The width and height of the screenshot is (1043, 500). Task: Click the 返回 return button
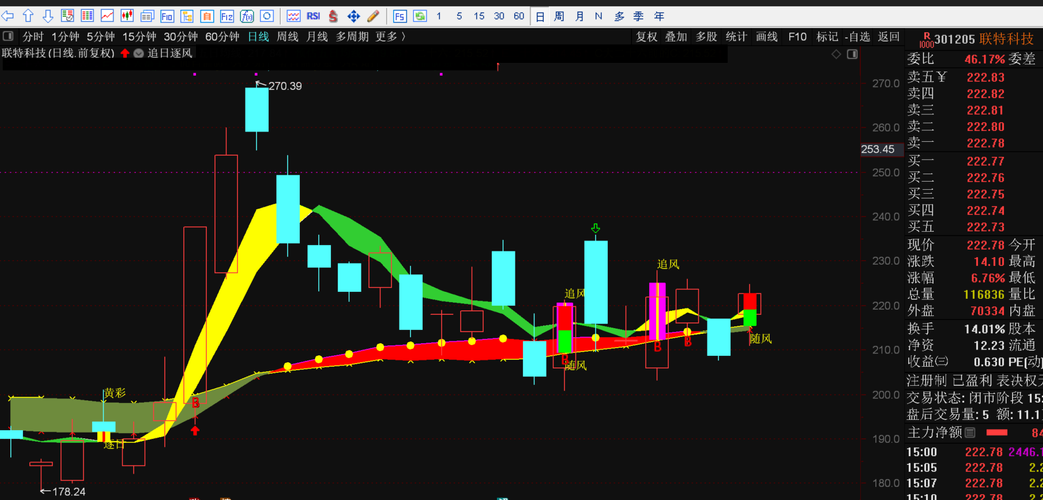[x=889, y=37]
